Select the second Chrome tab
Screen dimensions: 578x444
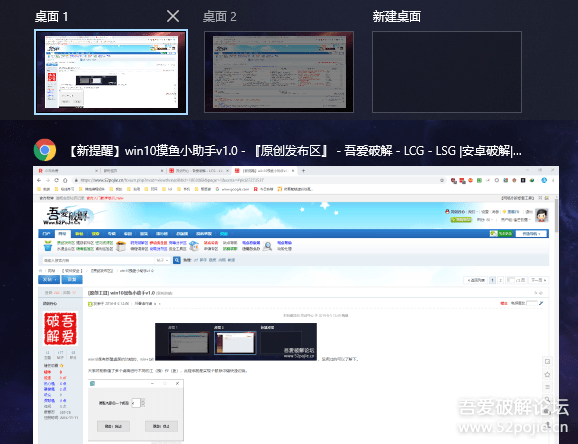coord(133,171)
